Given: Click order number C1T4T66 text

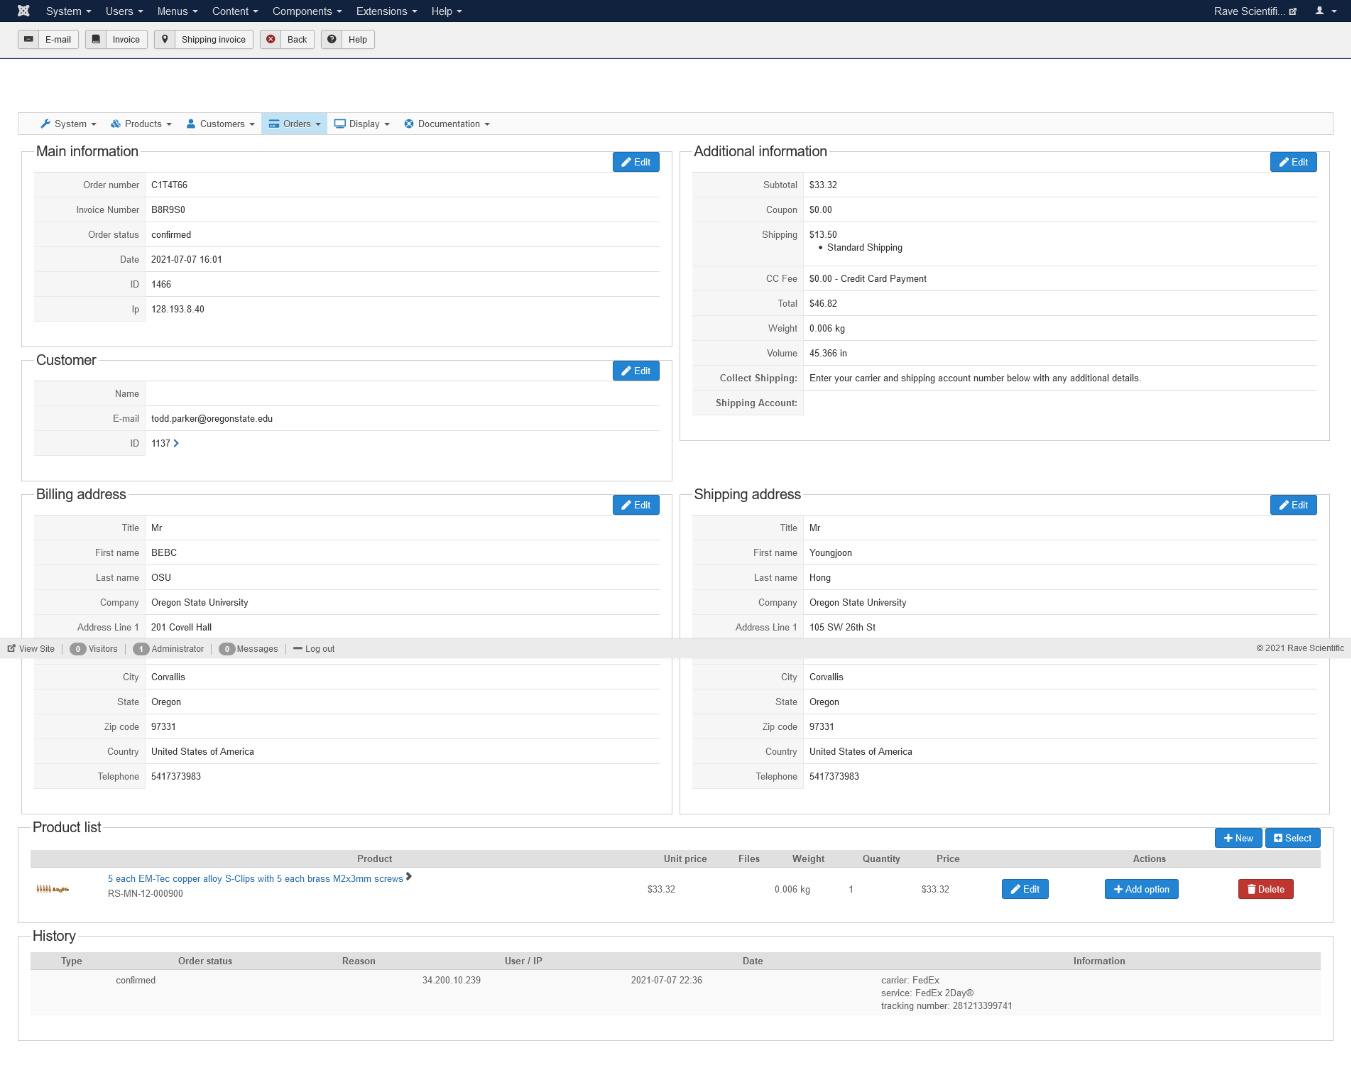Looking at the screenshot, I should 169,185.
